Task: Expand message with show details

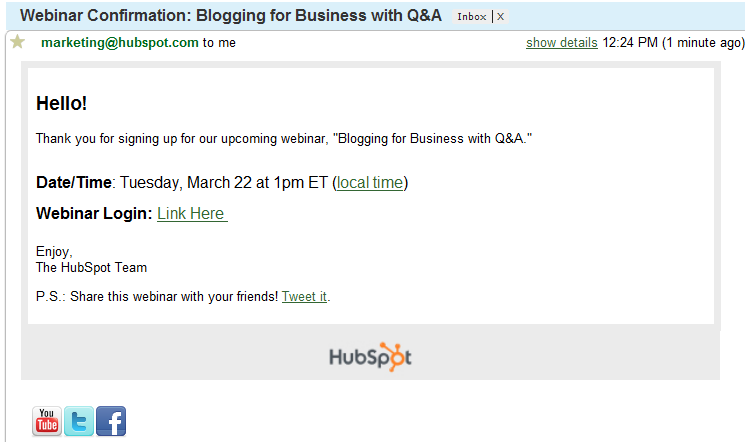Action: pyautogui.click(x=561, y=43)
